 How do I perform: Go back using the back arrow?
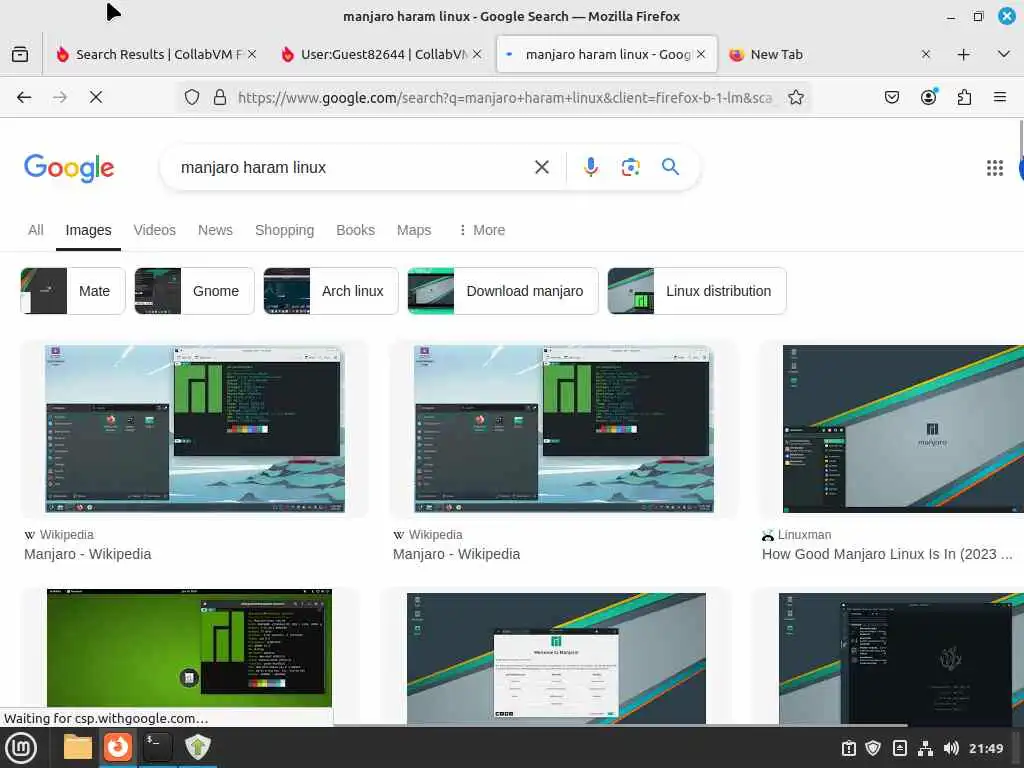(24, 97)
